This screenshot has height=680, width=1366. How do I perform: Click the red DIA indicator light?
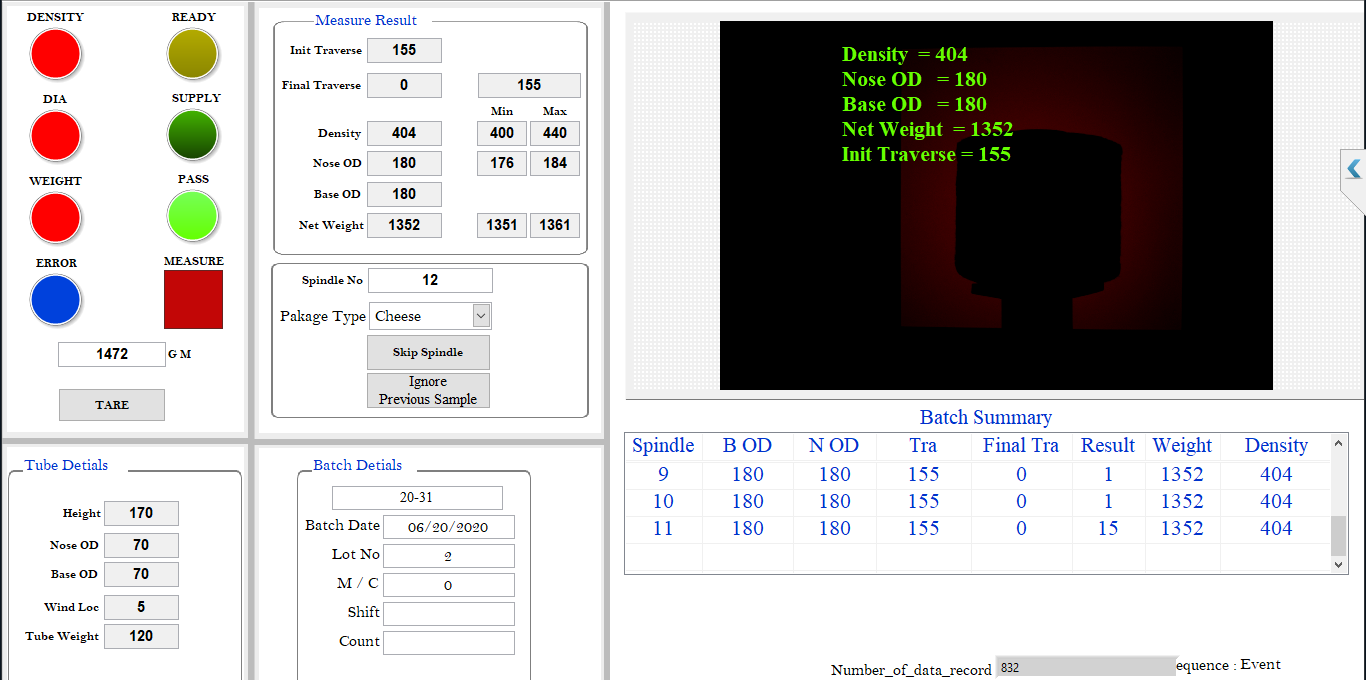[55, 136]
